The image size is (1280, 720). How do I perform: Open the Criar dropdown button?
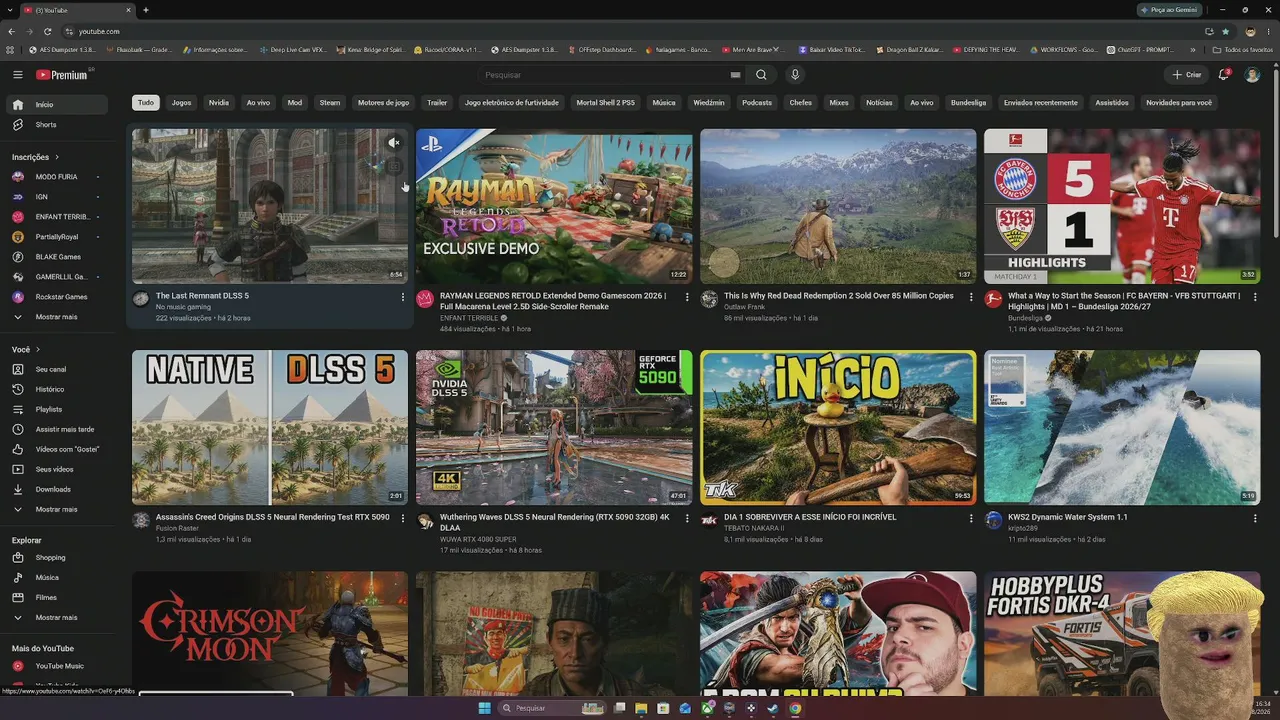point(1187,75)
